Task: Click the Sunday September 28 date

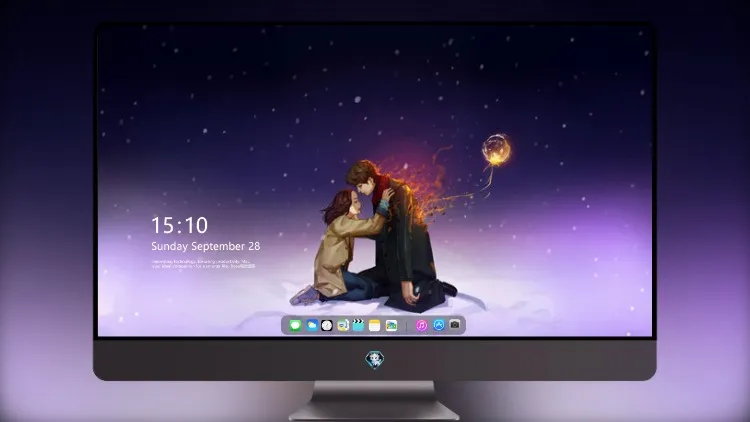Action: pos(206,246)
